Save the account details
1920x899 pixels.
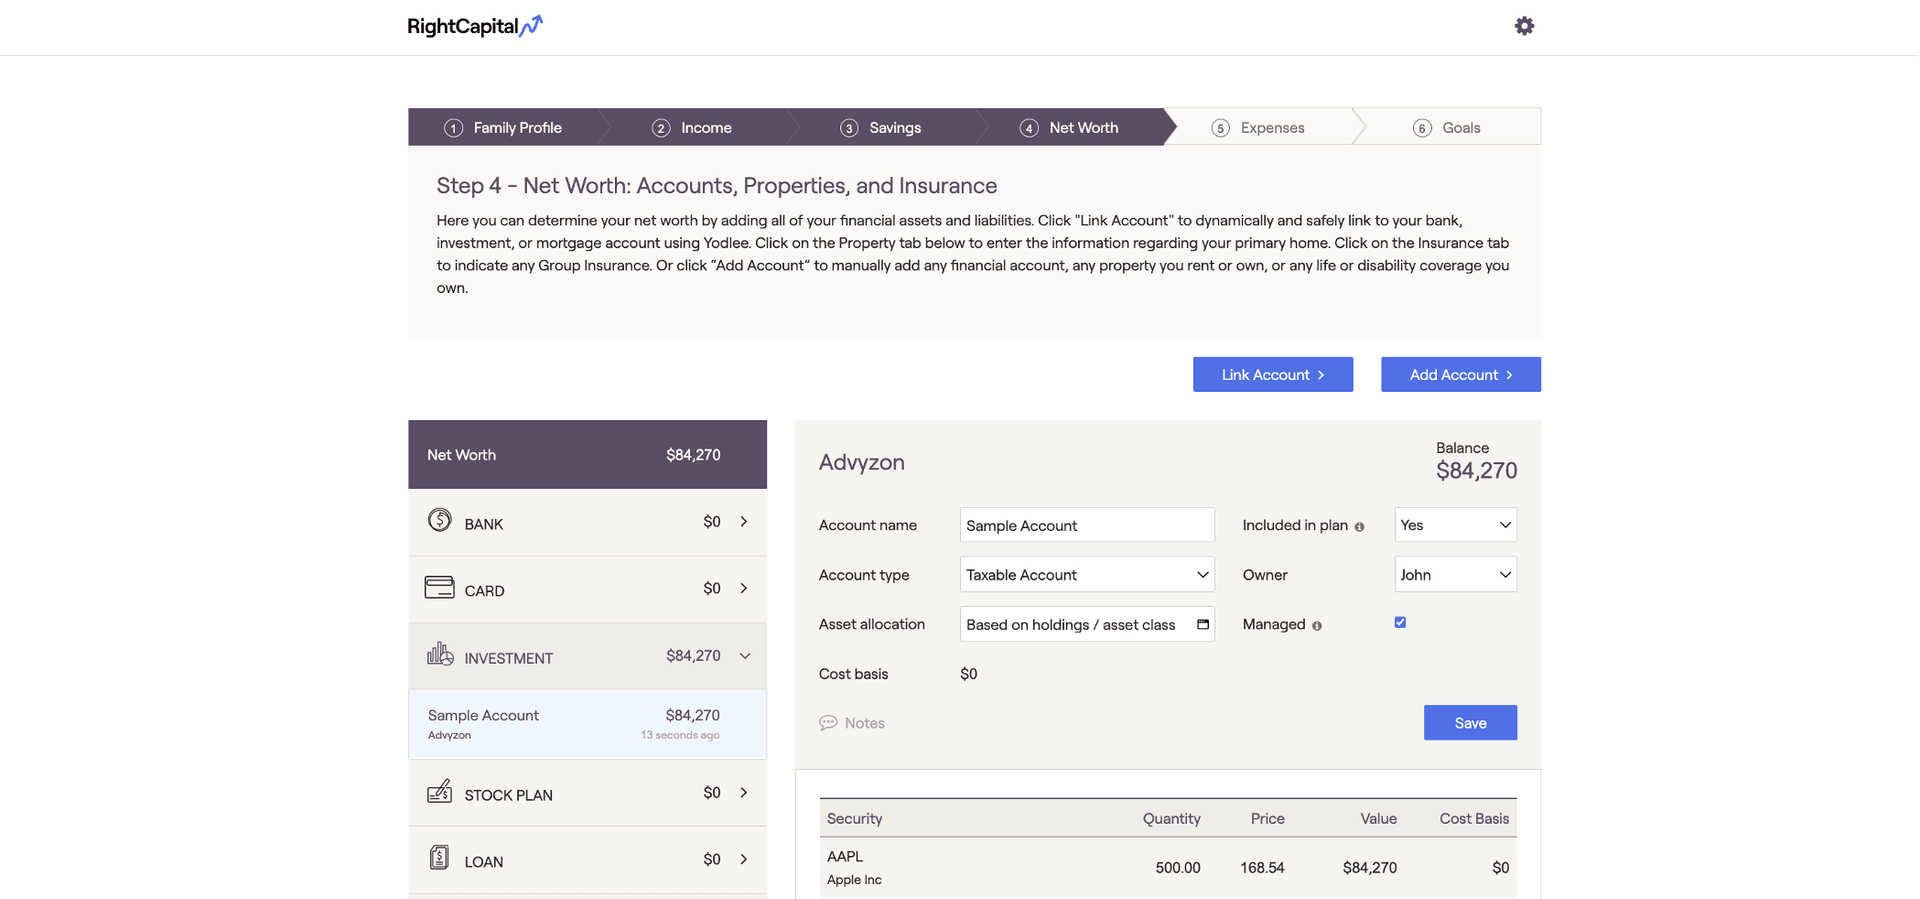point(1470,723)
